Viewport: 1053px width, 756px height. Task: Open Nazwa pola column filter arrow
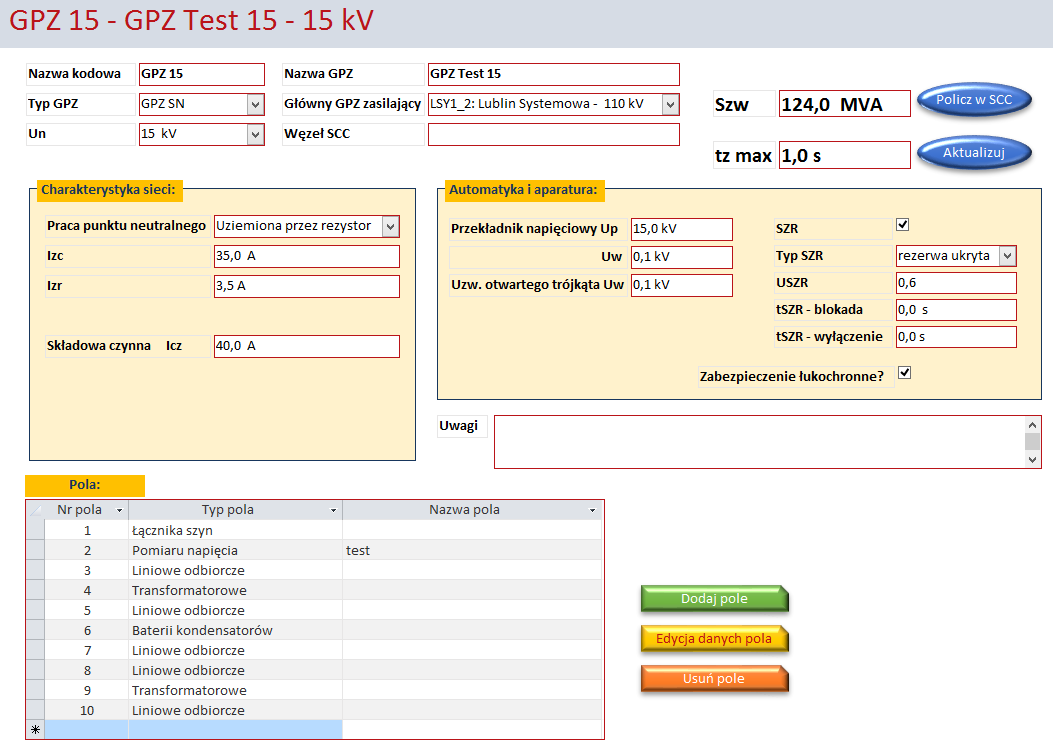pos(592,510)
